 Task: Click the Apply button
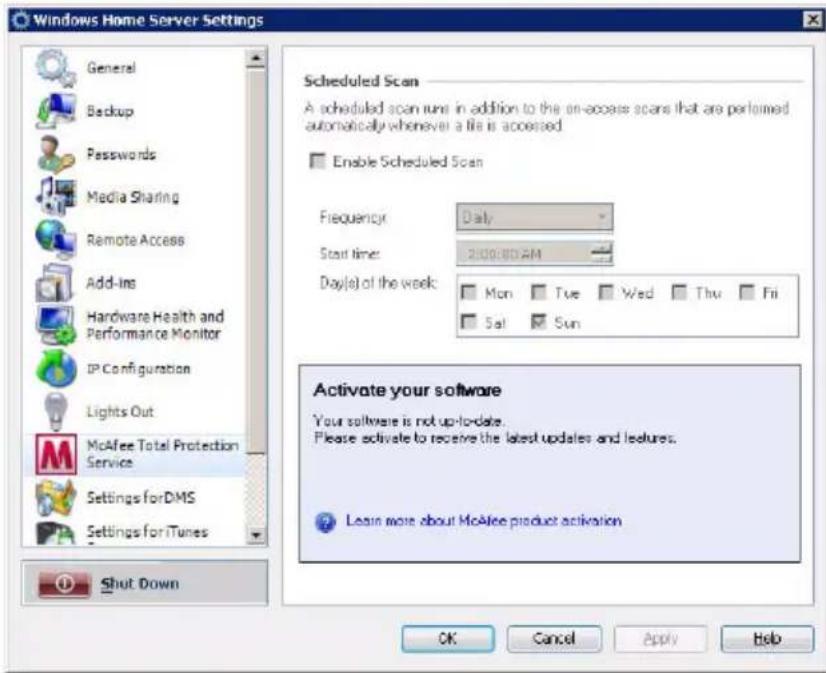coord(661,639)
